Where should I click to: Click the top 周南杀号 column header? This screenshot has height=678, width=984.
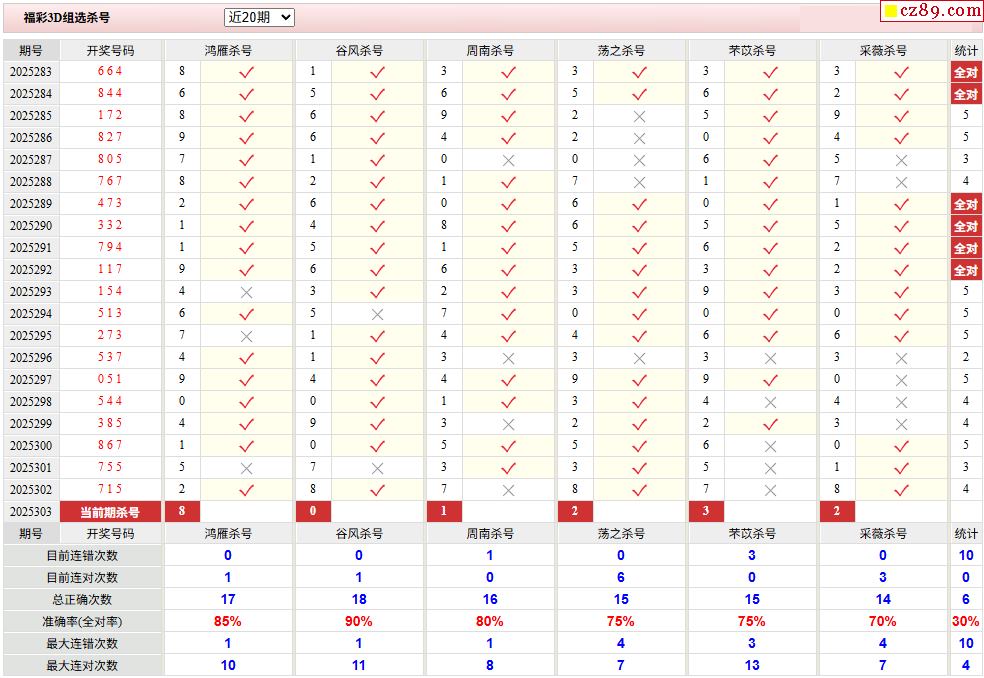tap(490, 51)
